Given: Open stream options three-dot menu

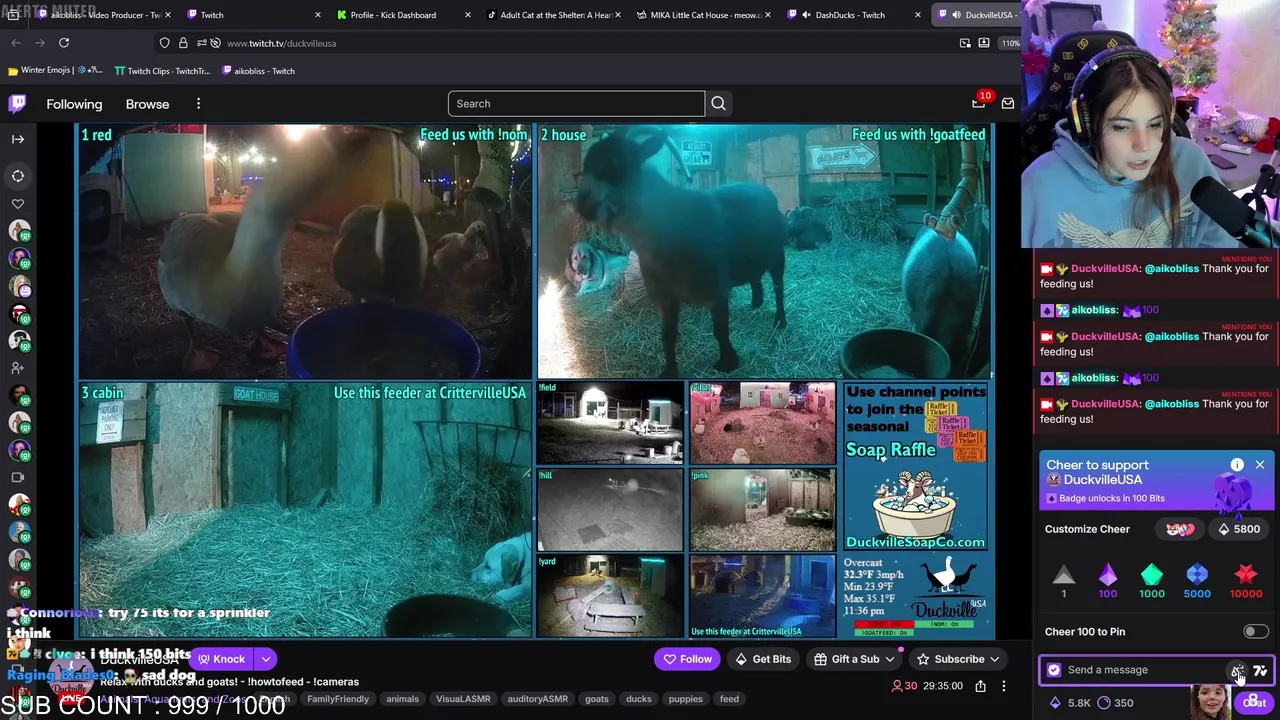Looking at the screenshot, I should pos(1004,686).
